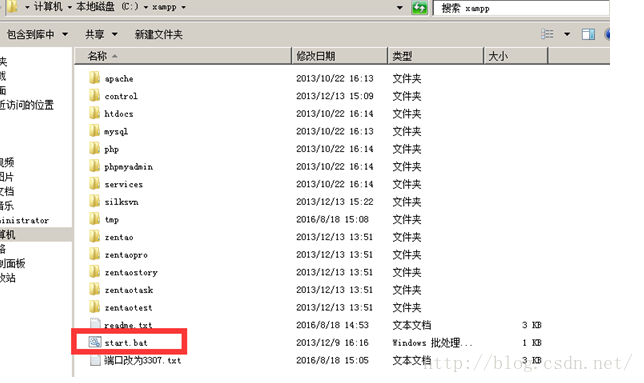
Task: Click the green refresh button in address bar
Action: pyautogui.click(x=419, y=7)
